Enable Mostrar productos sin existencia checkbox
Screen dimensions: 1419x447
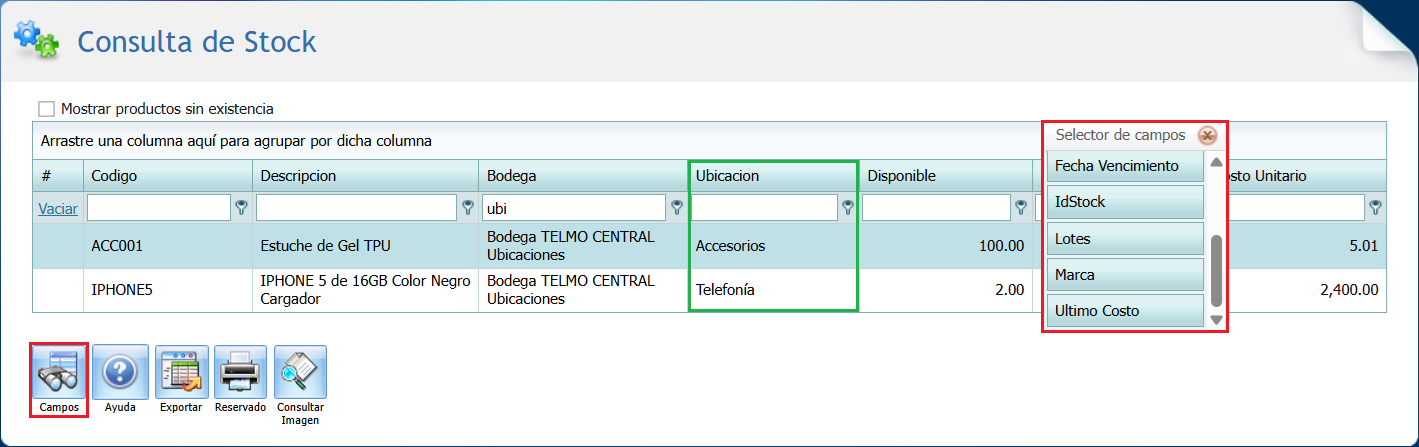46,109
